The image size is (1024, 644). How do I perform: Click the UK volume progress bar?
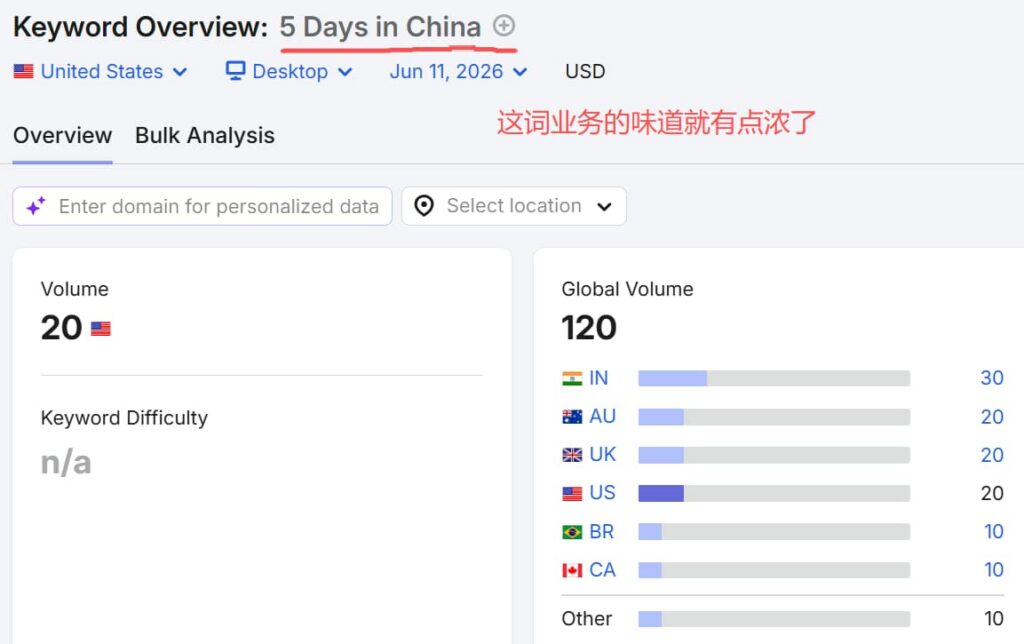[x=774, y=455]
